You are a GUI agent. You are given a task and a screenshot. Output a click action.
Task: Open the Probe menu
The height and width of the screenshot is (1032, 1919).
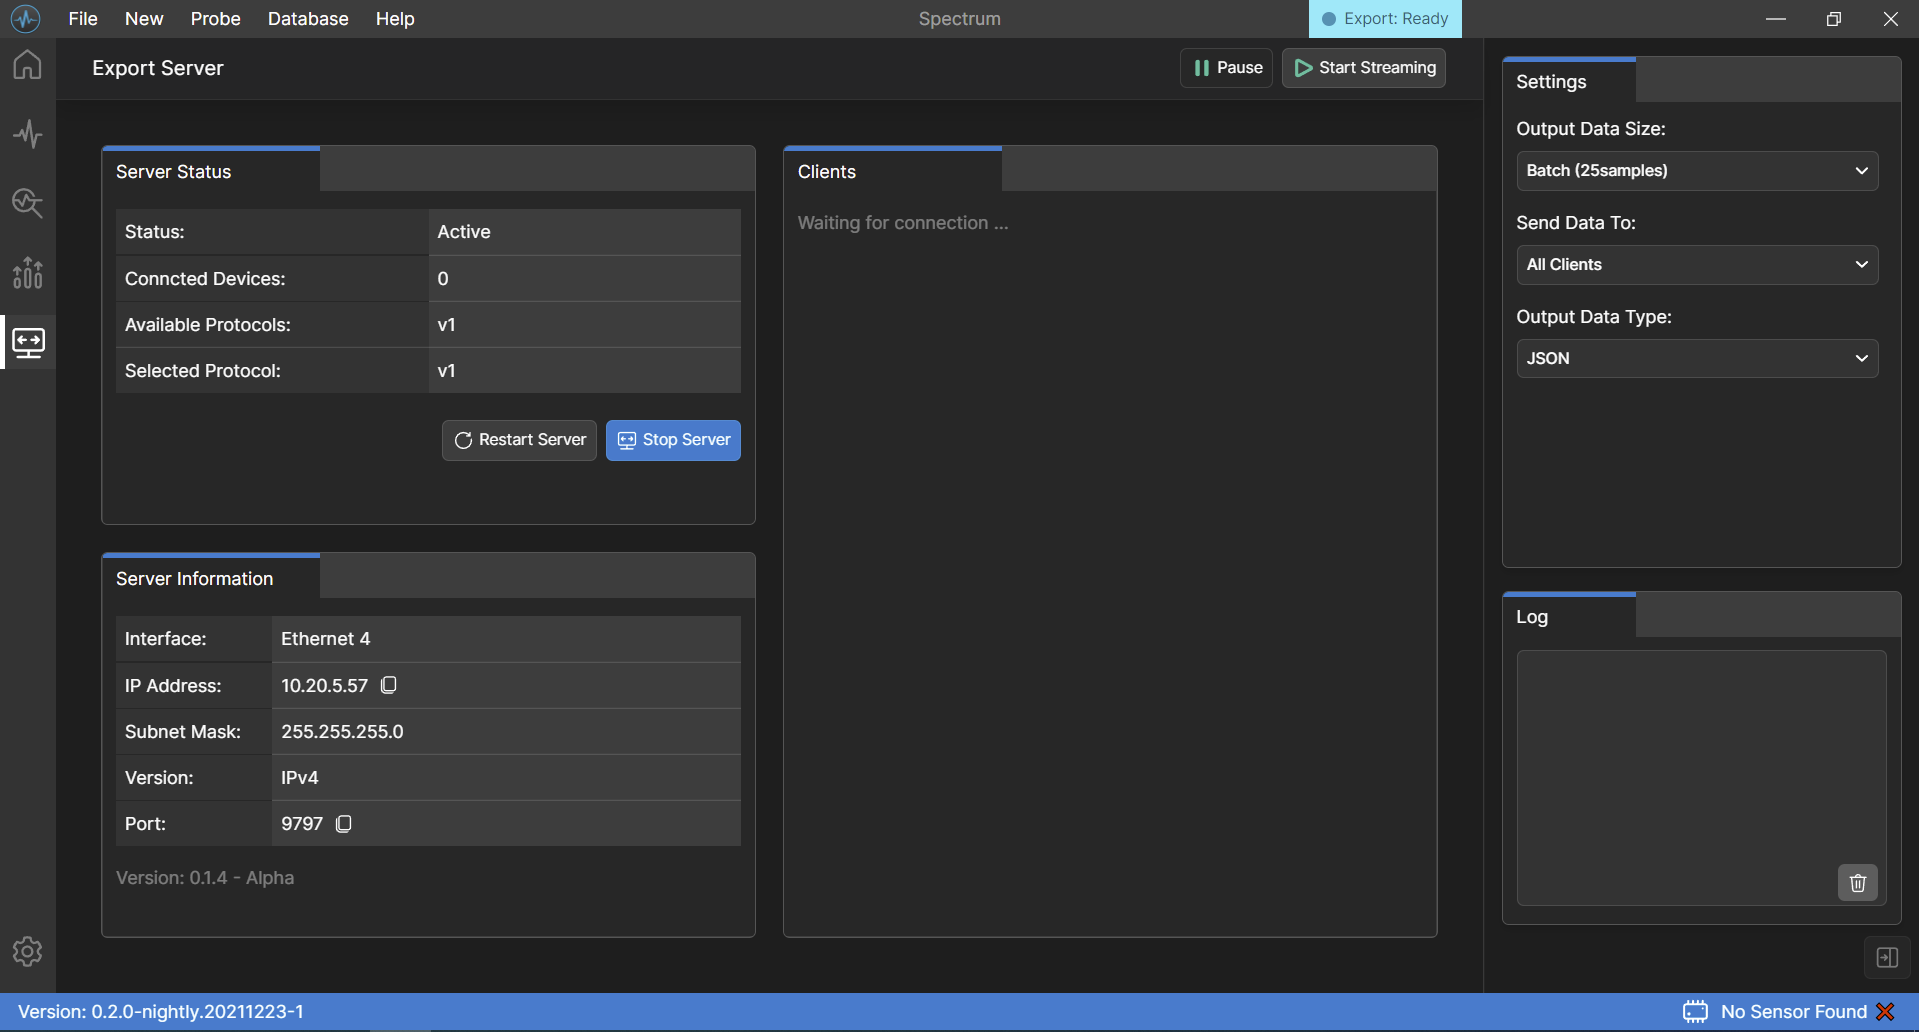tap(215, 19)
